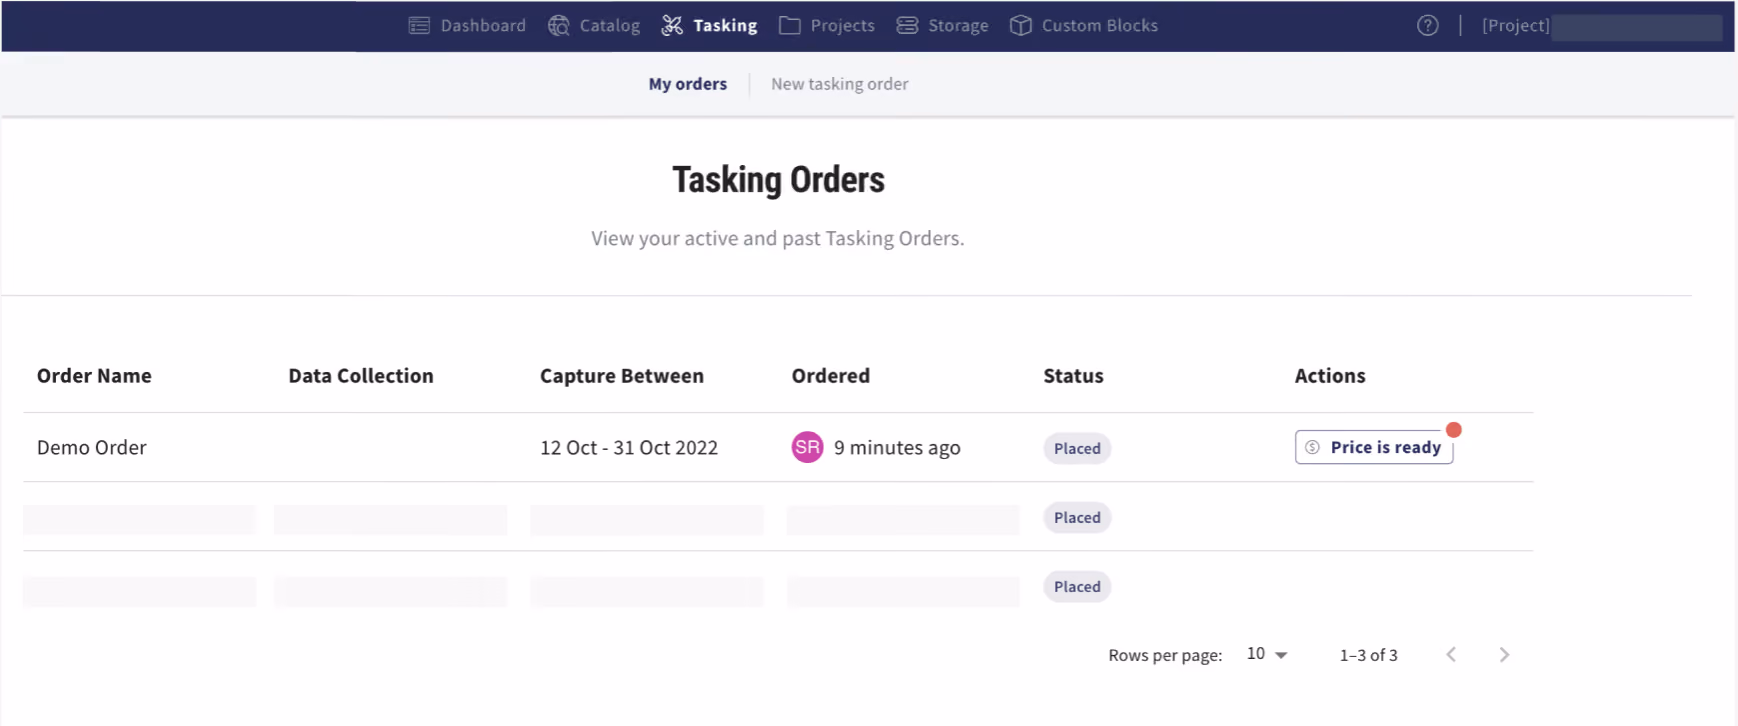Click the Ordered column header

point(831,376)
